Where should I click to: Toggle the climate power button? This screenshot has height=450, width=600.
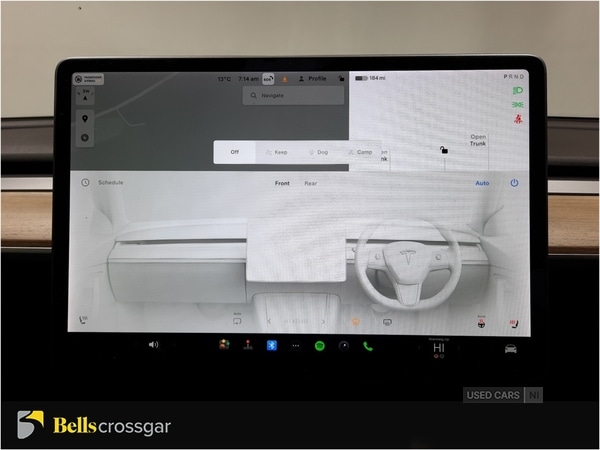(x=514, y=183)
